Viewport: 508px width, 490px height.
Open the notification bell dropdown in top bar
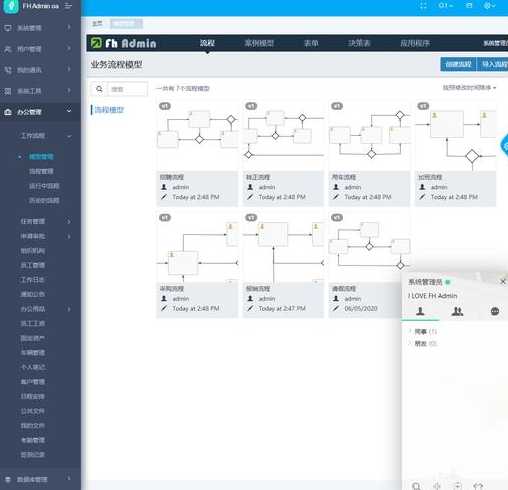445,6
